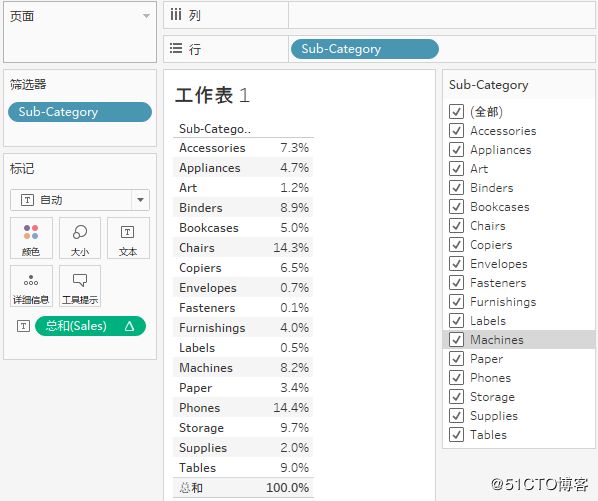Click the delta table-calculation icon on 总和(Sales)
Image resolution: width=598 pixels, height=501 pixels.
(x=130, y=326)
